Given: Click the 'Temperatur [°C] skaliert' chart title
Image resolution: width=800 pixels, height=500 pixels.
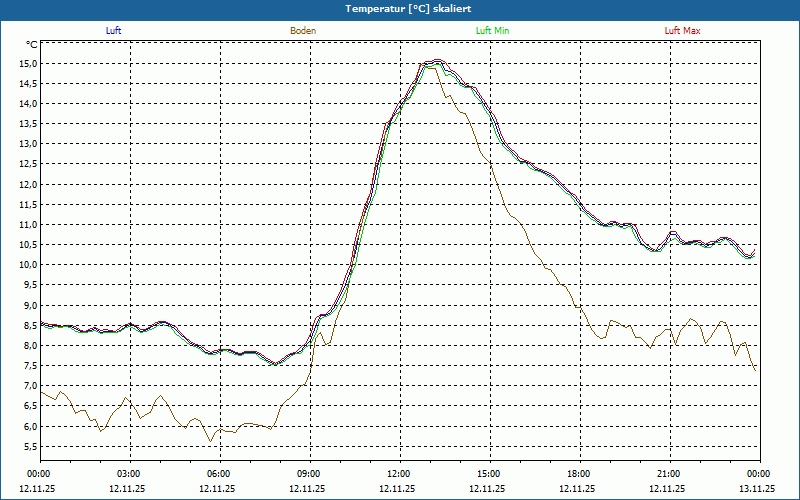Looking at the screenshot, I should [x=408, y=9].
